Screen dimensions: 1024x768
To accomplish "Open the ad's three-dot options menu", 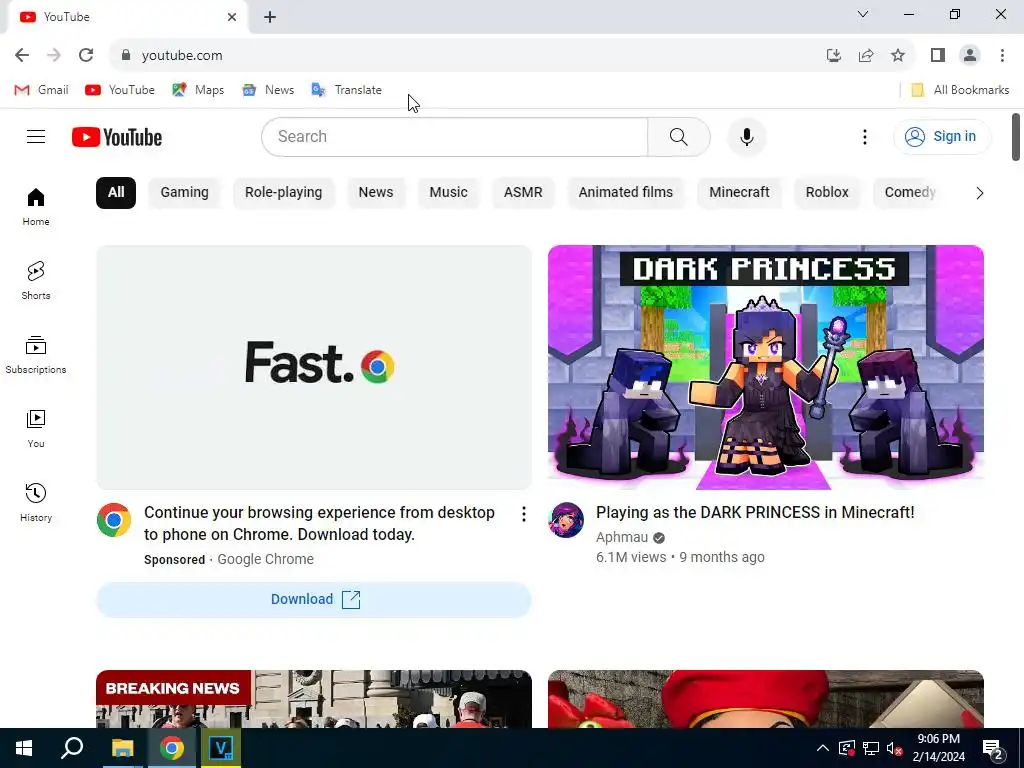I will coord(524,515).
